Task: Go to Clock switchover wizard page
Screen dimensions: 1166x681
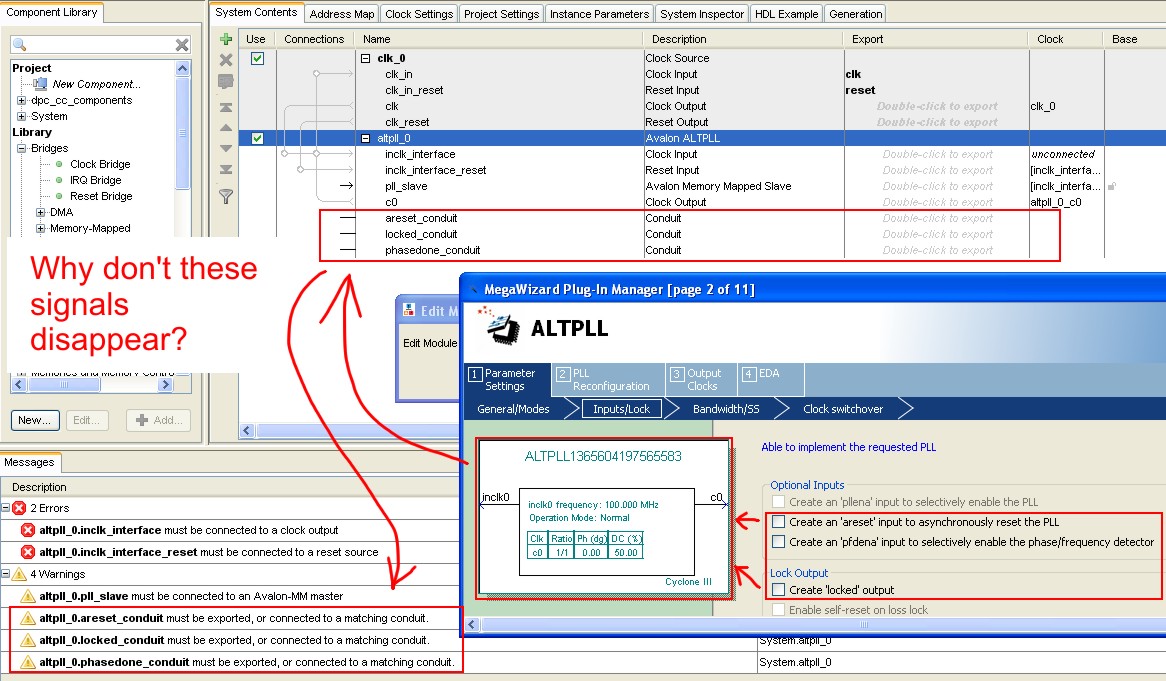Action: (x=843, y=409)
